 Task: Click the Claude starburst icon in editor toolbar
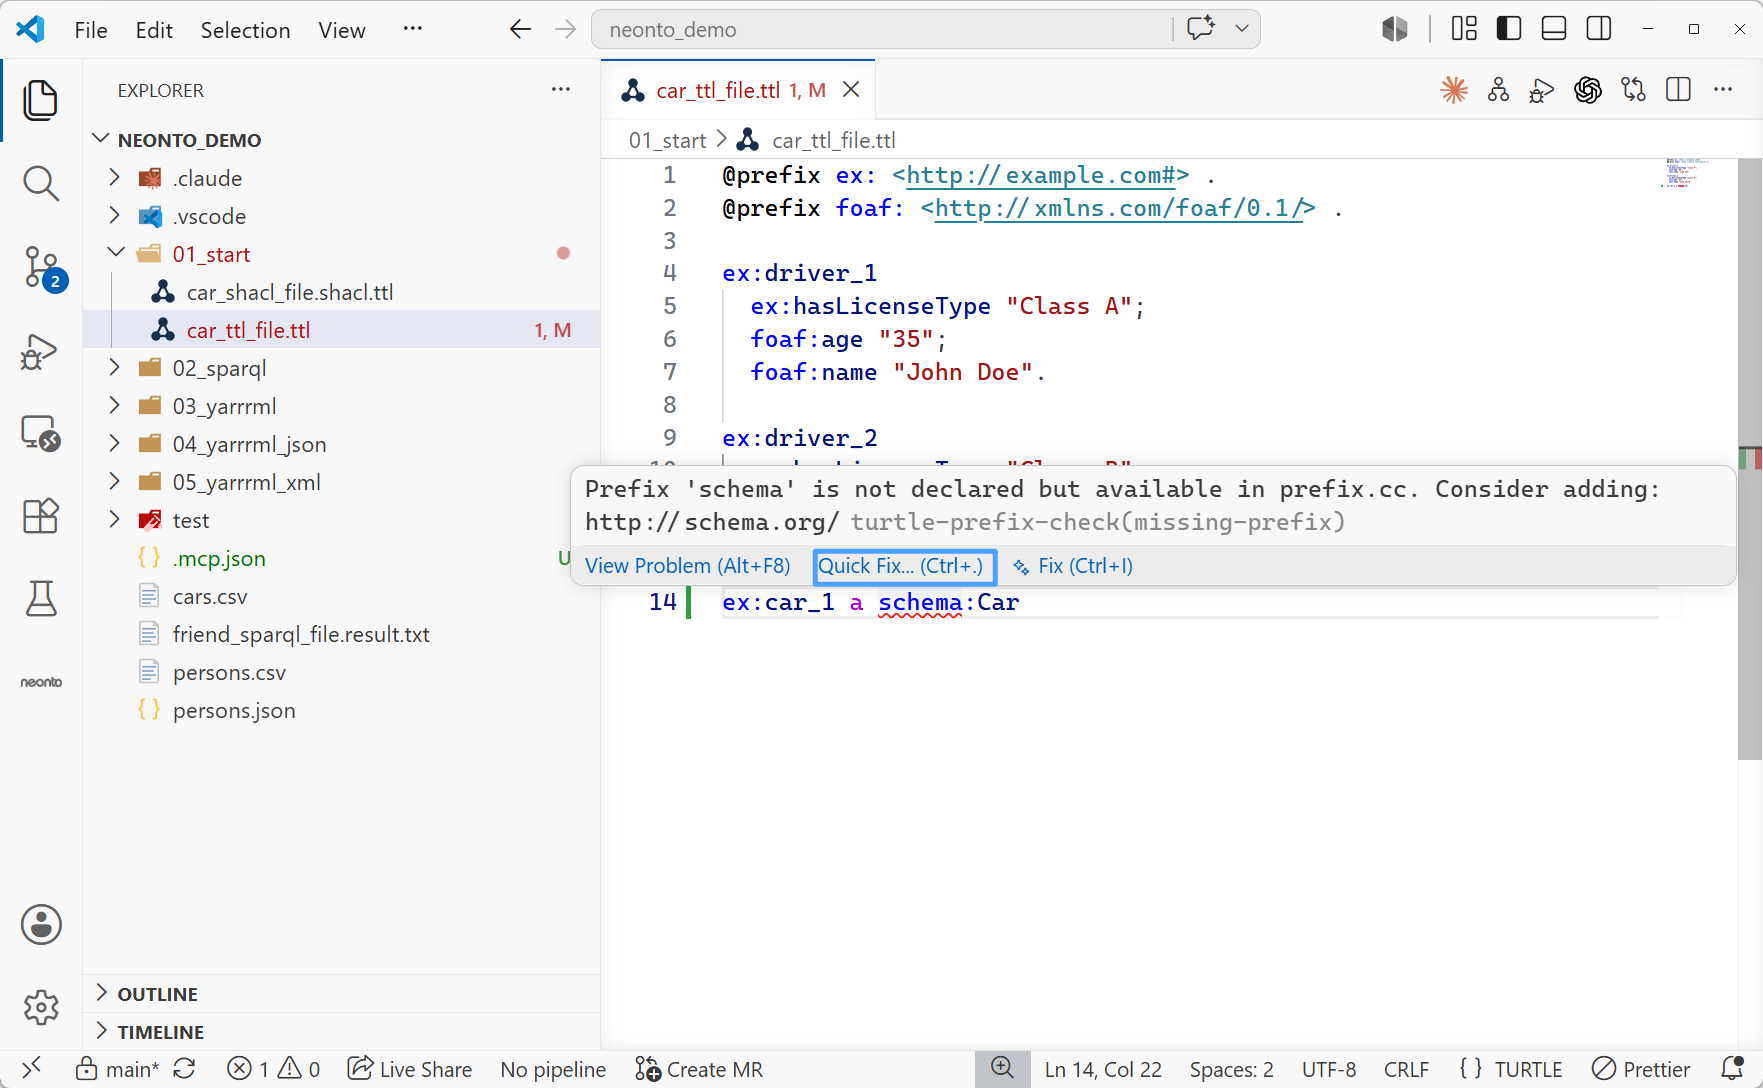click(x=1454, y=90)
